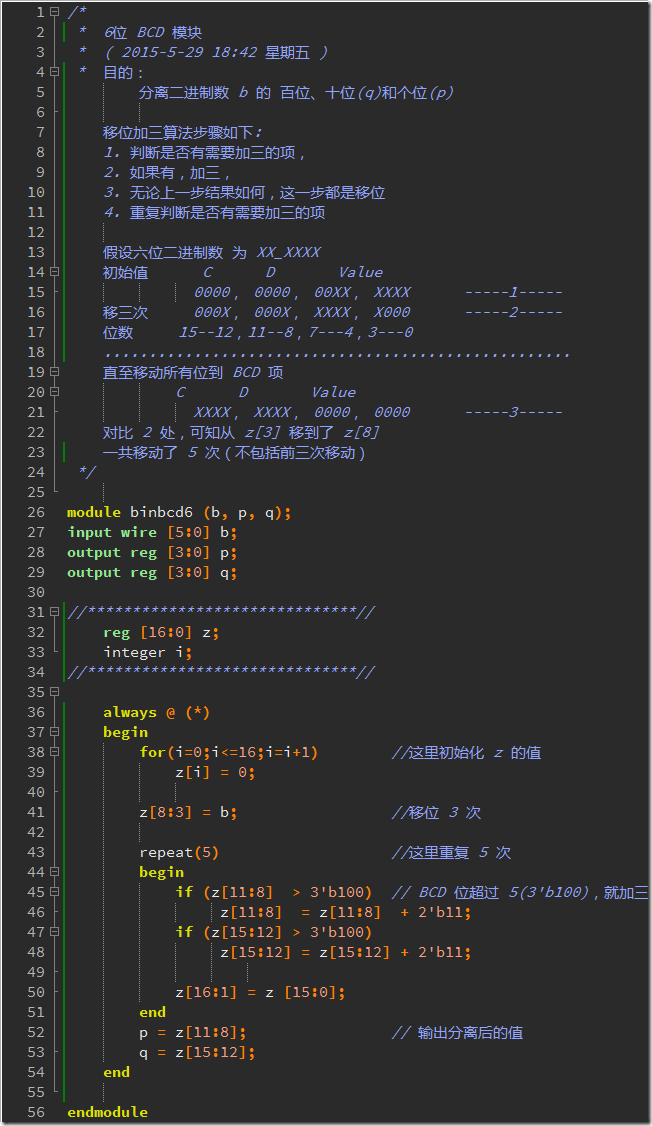This screenshot has height=1126, width=652.
Task: Click the comment line '移位加三算法步骤如下:'
Action: pos(183,132)
